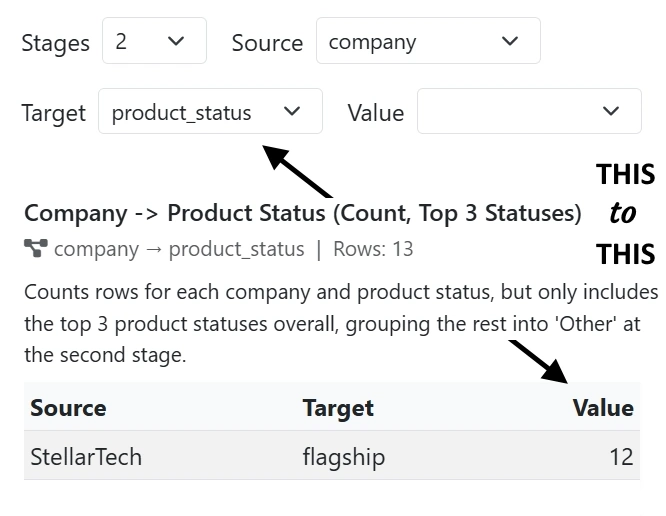Image resolution: width=666 pixels, height=516 pixels.
Task: Click the Source column header
Action: click(68, 408)
